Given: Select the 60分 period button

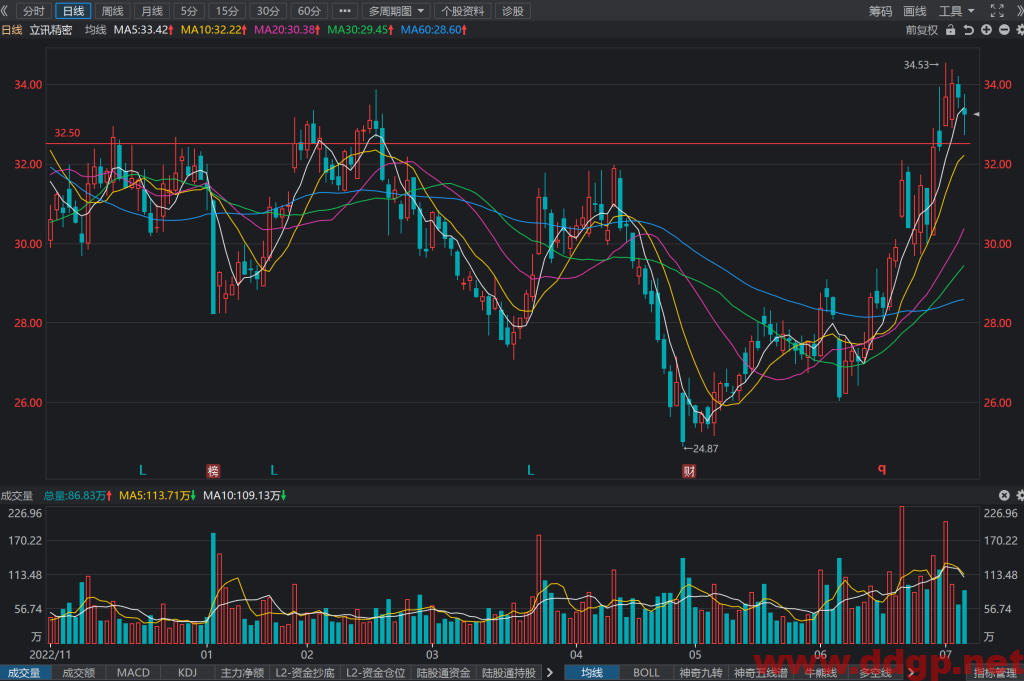Looking at the screenshot, I should click(x=309, y=11).
